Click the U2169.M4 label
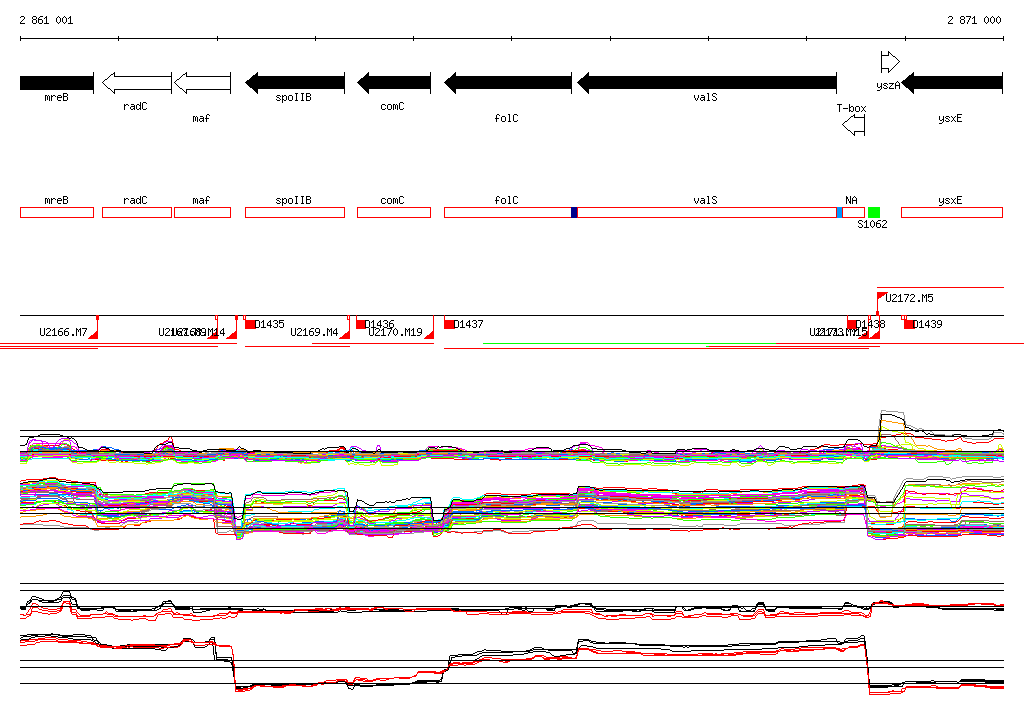Viewport: 1024px width, 714px height. (x=314, y=333)
